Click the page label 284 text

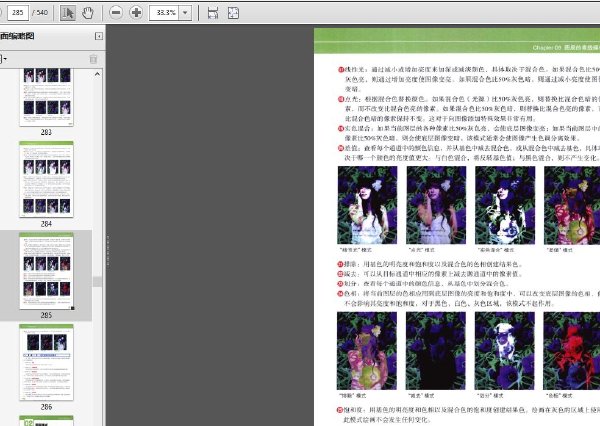tap(46, 224)
